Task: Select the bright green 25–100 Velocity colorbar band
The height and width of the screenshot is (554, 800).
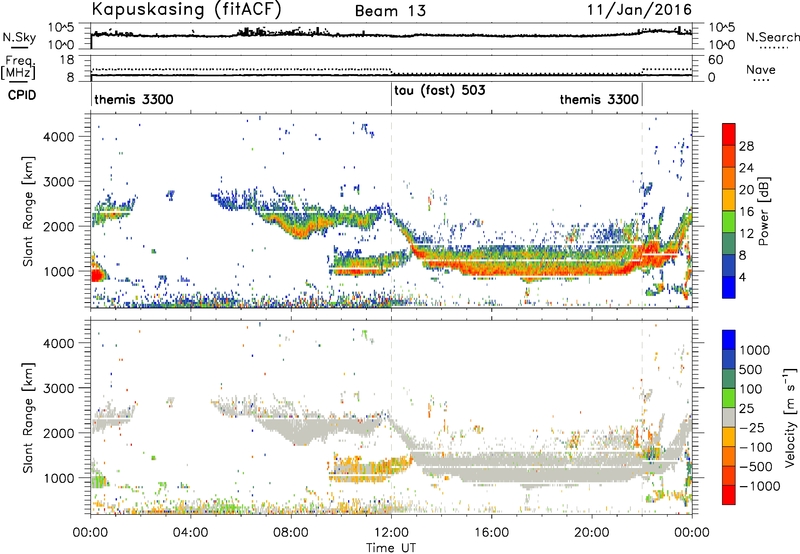Action: (x=729, y=398)
